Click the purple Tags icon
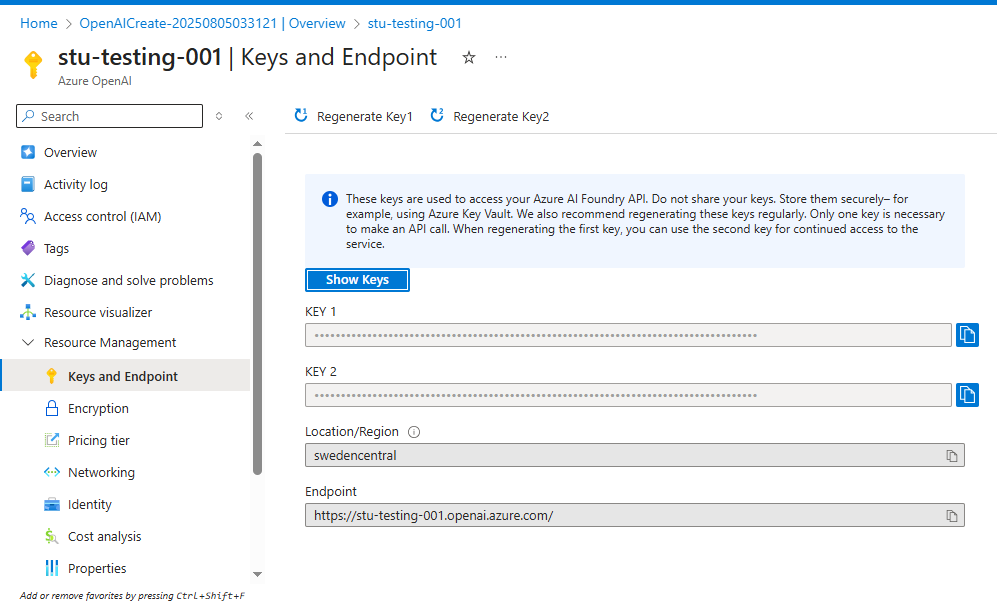The image size is (997, 605). coord(28,248)
